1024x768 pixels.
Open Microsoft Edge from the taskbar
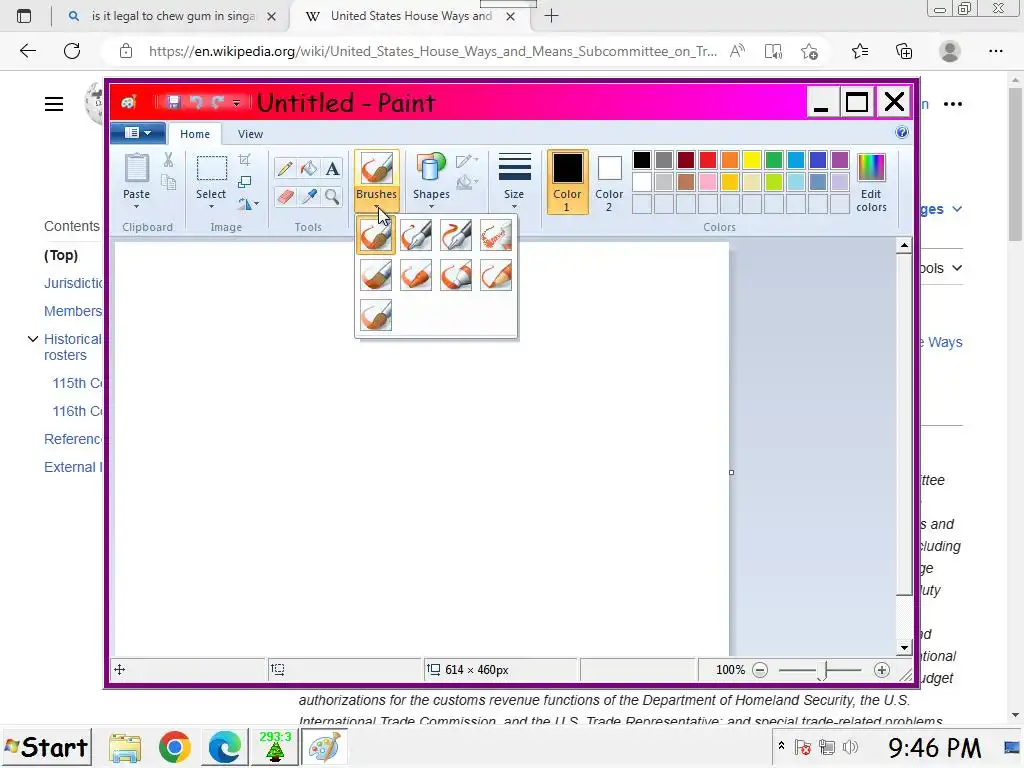point(224,747)
